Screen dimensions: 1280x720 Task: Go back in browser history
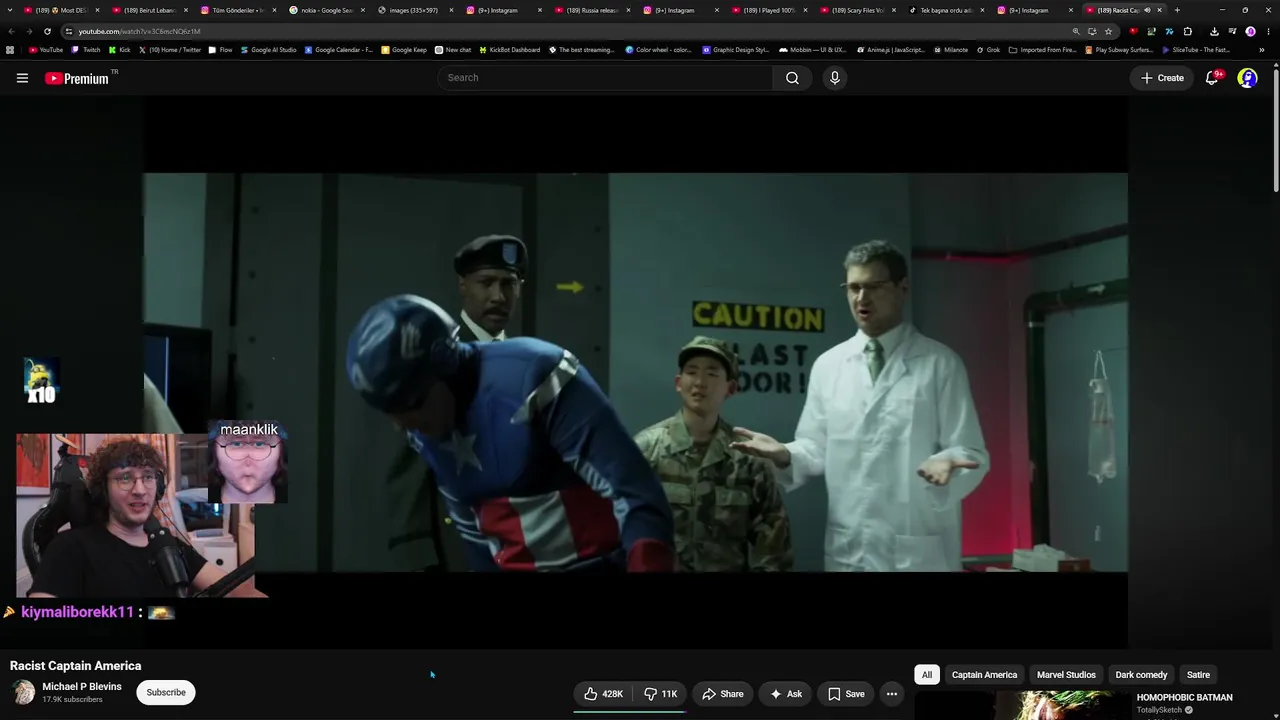pos(11,31)
